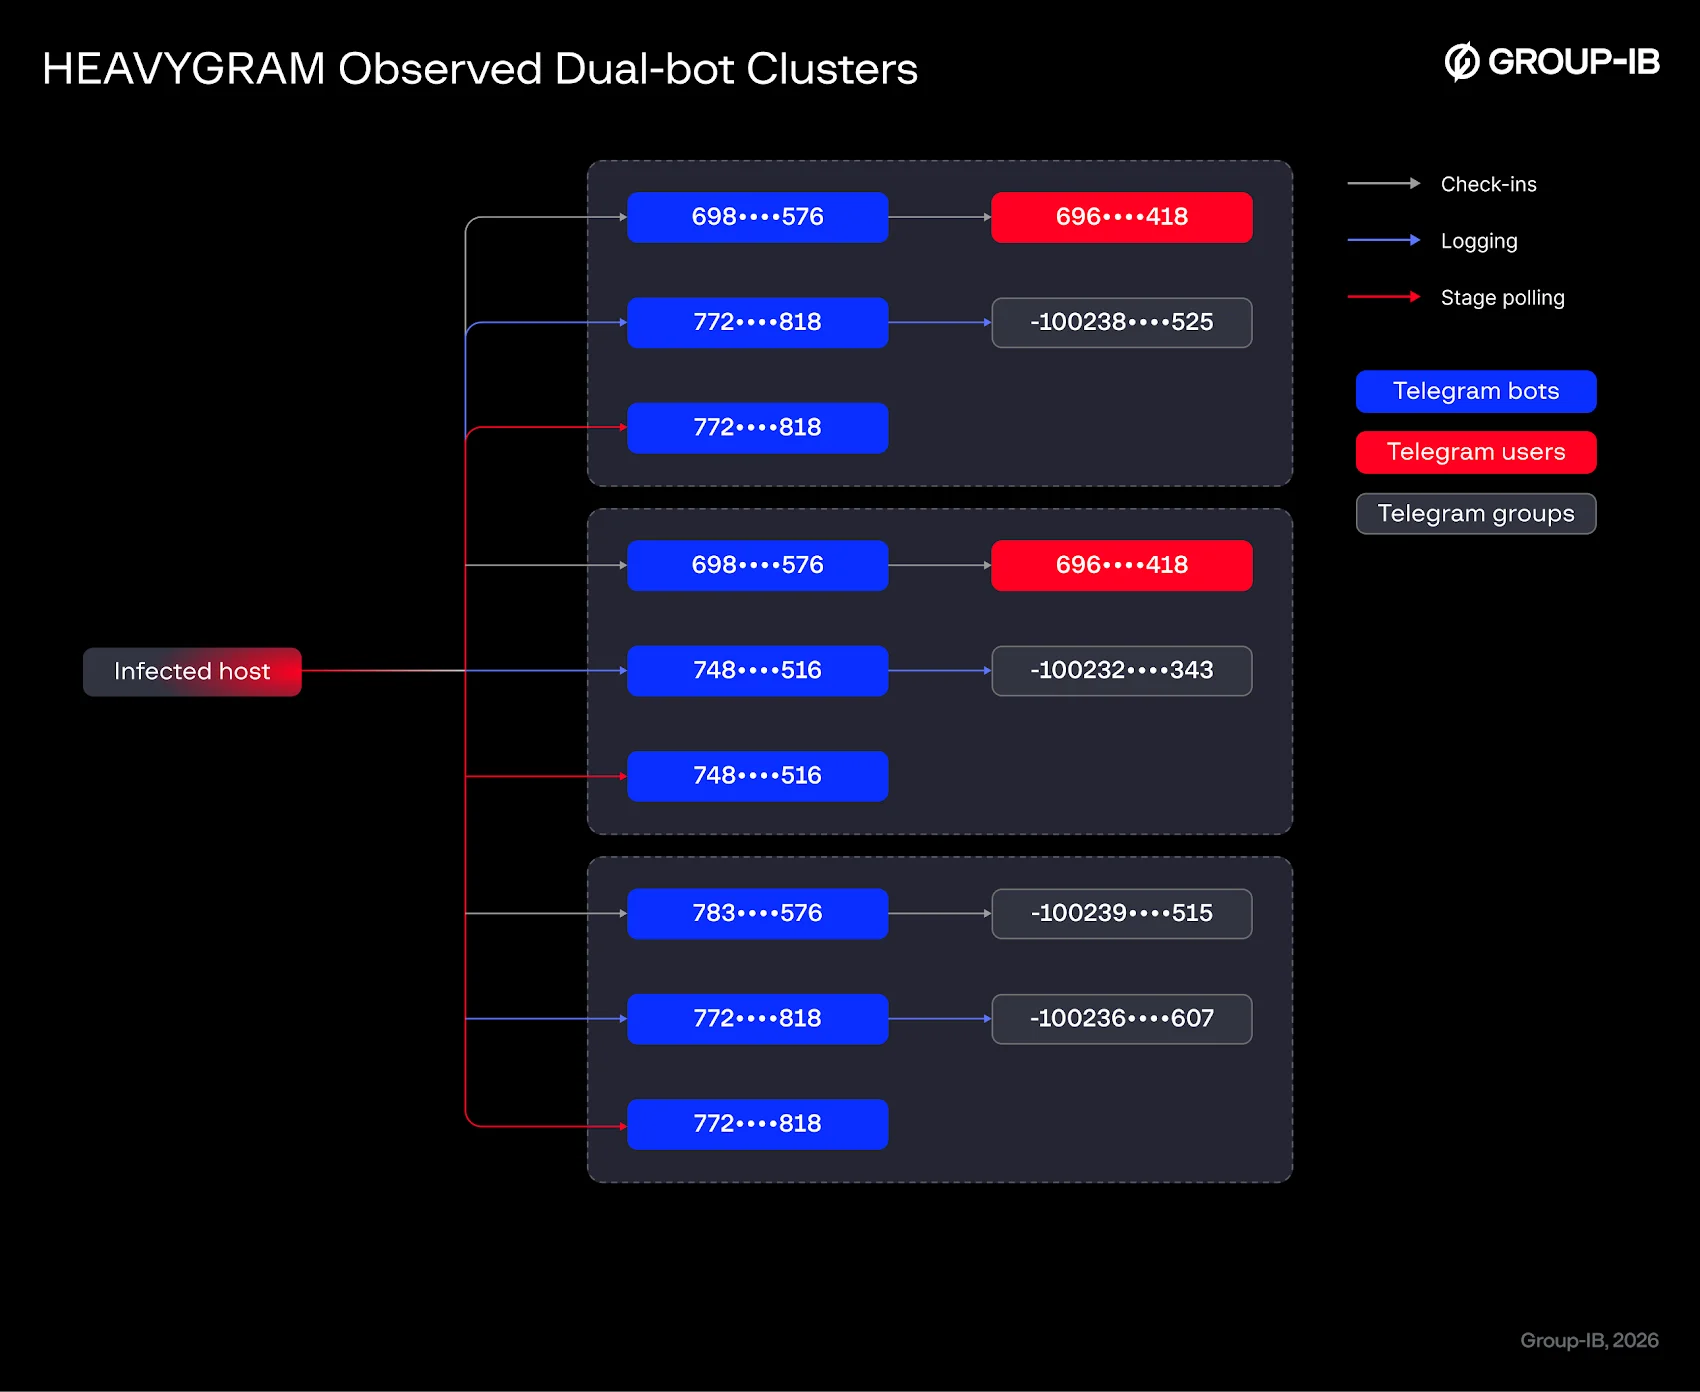Click the 'Check-ins' legend label
Screen dimensions: 1700x1392
[1488, 184]
